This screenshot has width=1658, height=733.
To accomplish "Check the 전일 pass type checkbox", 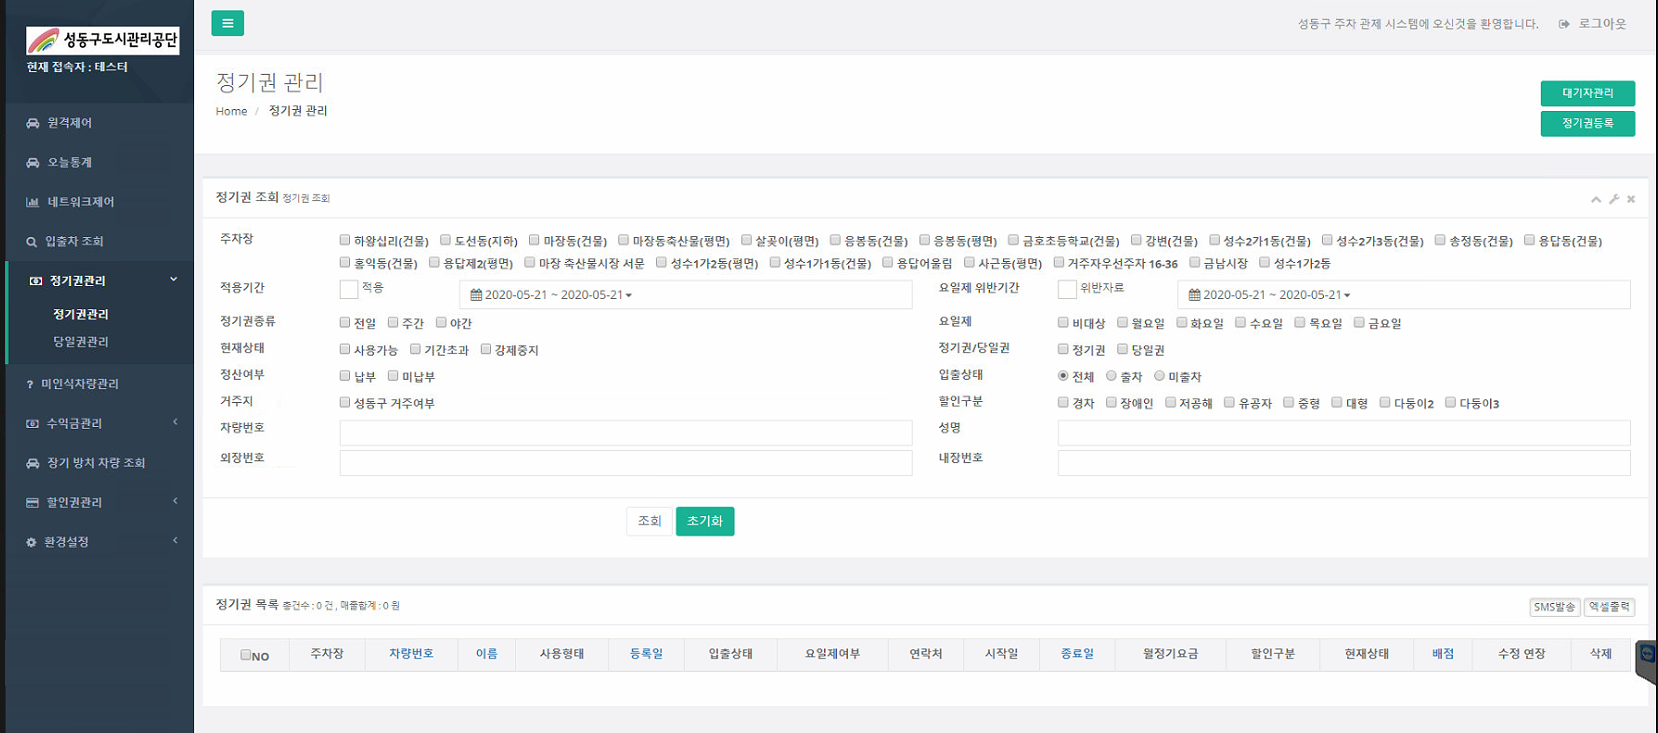I will coord(345,322).
